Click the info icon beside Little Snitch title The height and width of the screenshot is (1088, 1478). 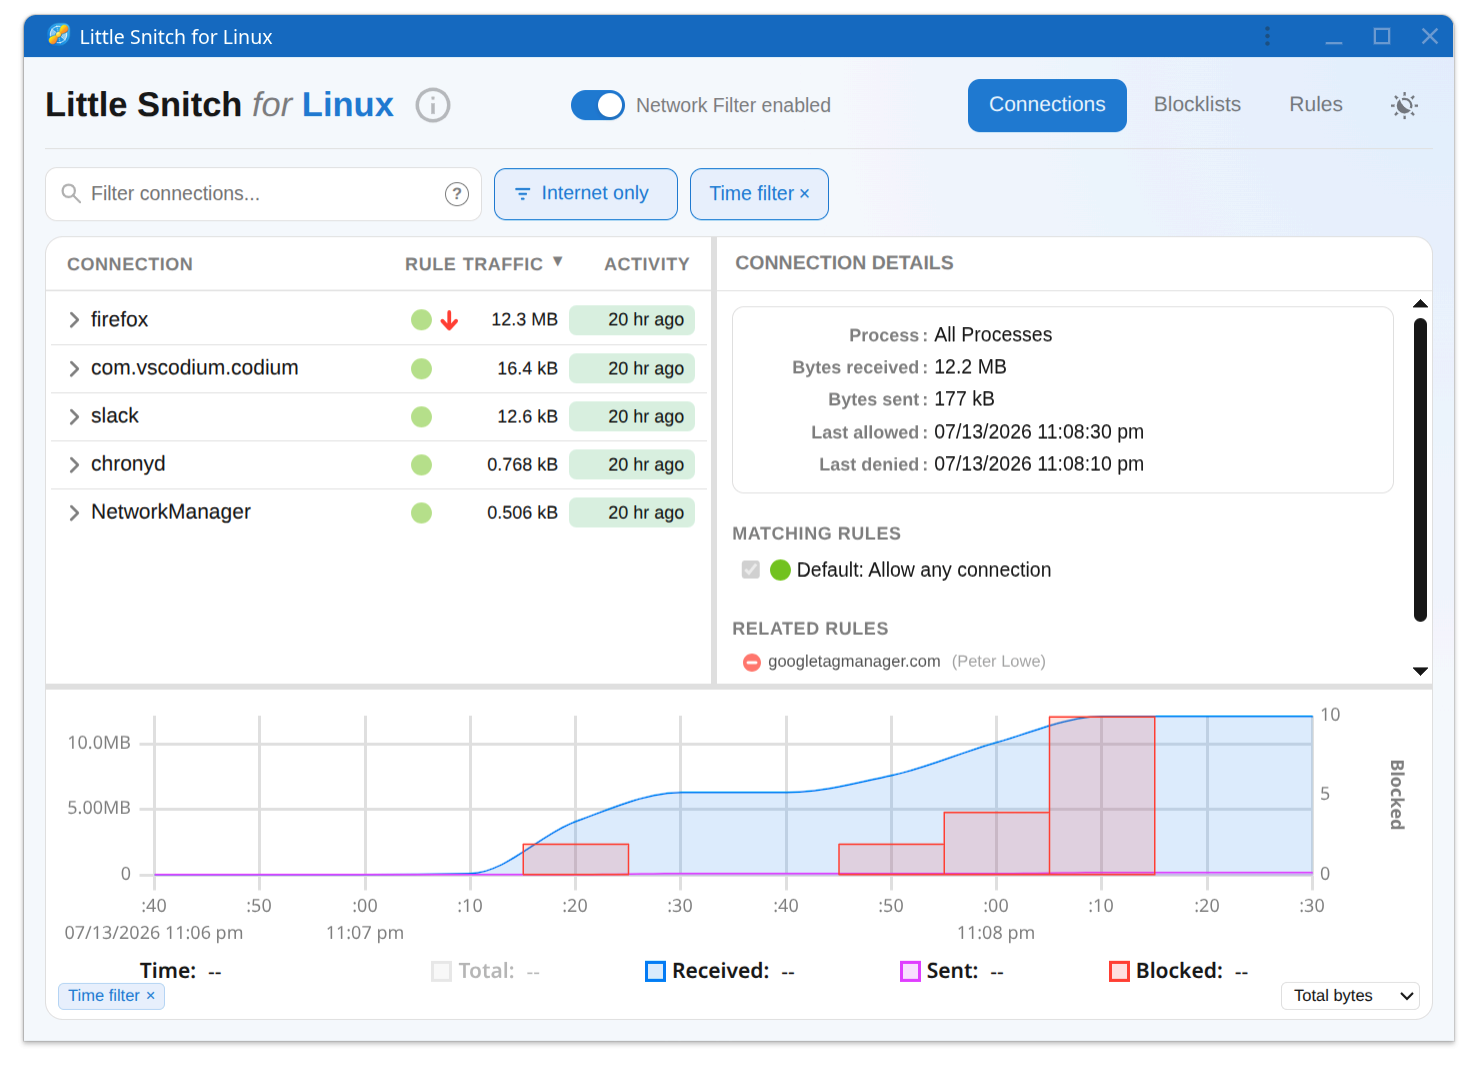(x=433, y=105)
